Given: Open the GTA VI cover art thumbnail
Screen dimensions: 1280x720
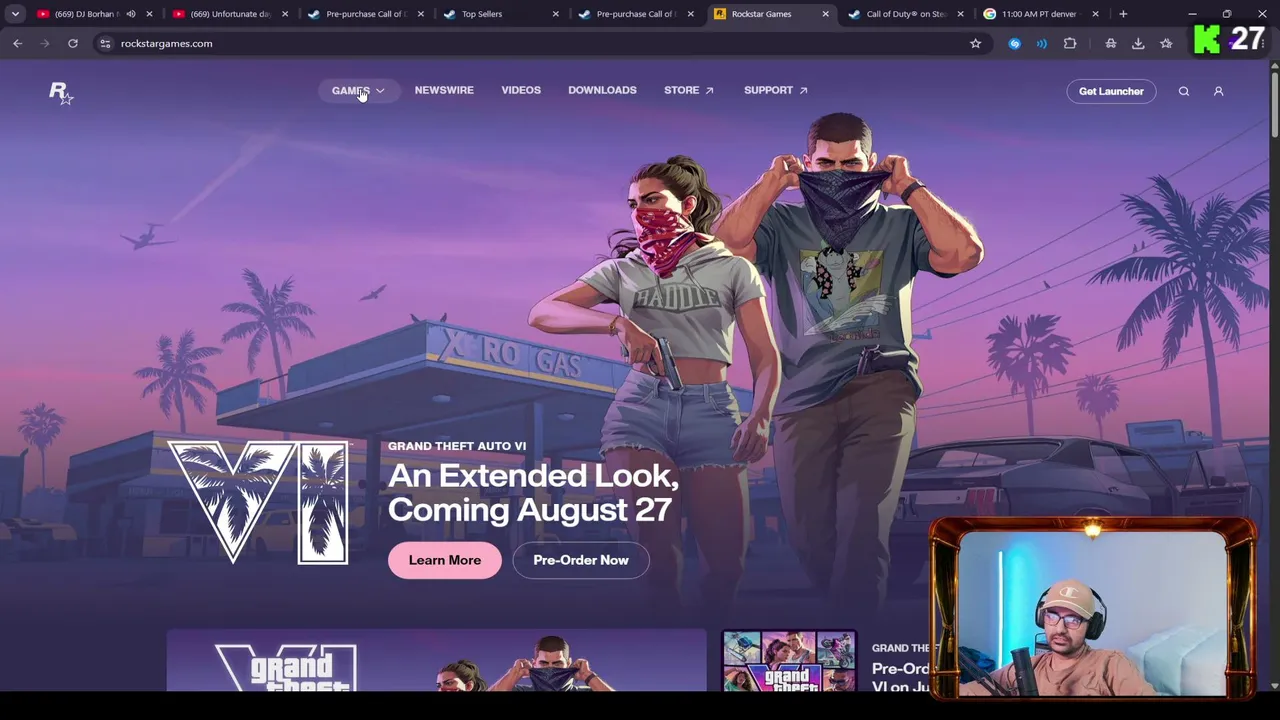Looking at the screenshot, I should 789,661.
